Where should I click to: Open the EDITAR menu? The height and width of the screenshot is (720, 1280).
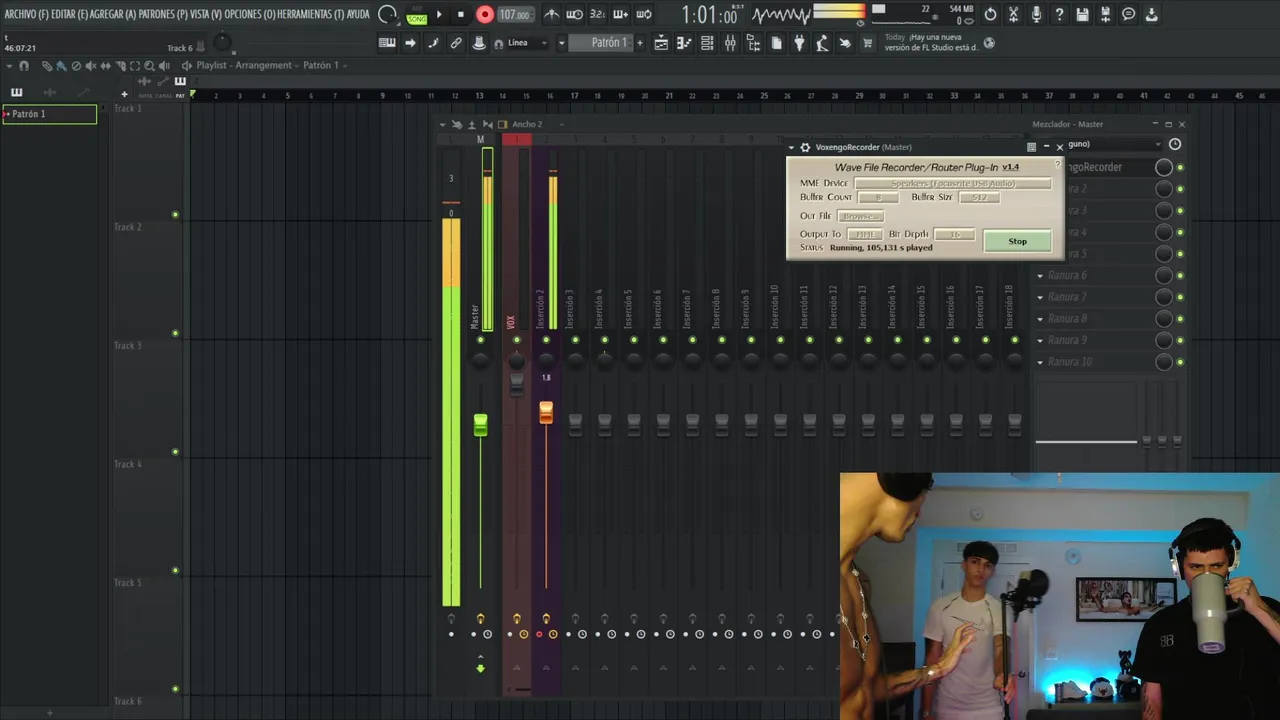pos(69,14)
